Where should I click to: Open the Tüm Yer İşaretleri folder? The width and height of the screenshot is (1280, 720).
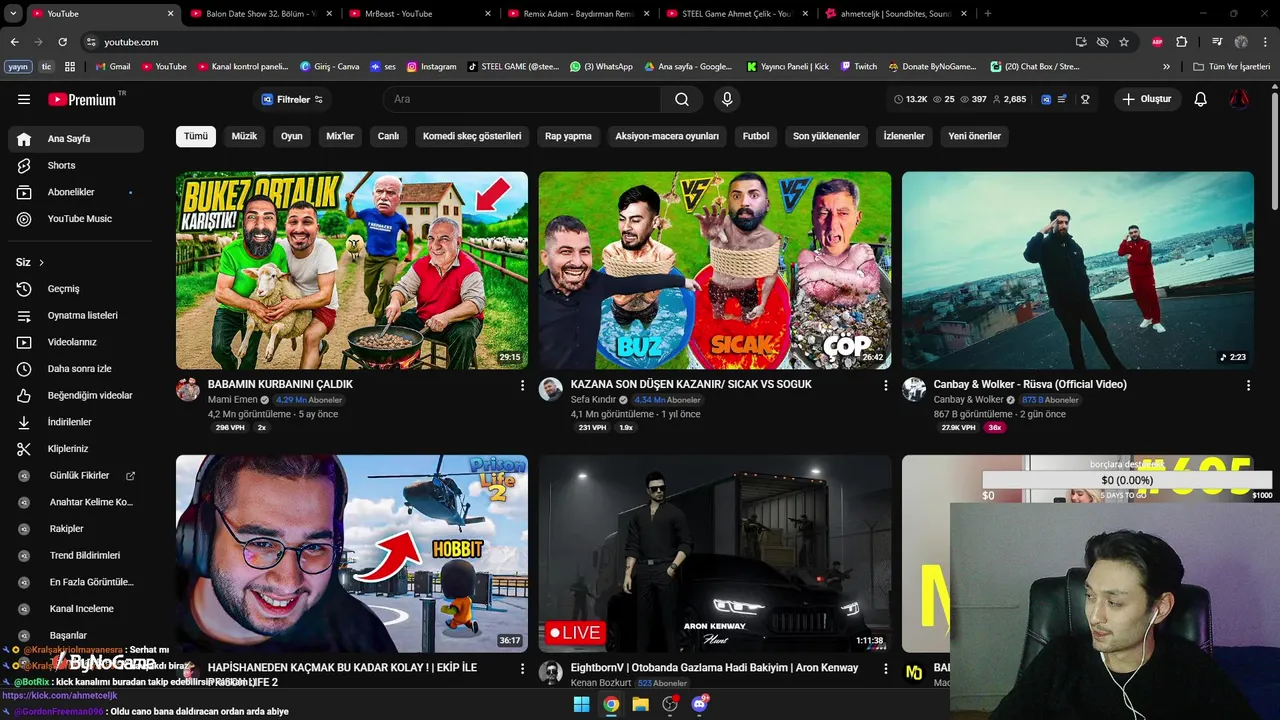(1232, 66)
